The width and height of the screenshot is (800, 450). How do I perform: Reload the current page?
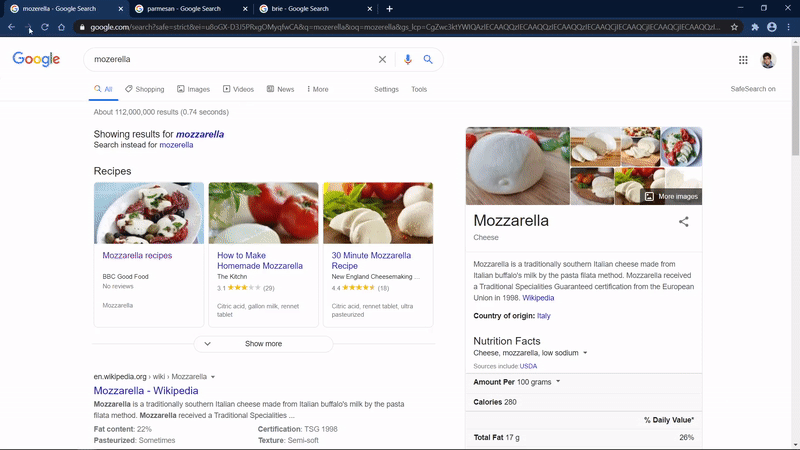pyautogui.click(x=45, y=27)
